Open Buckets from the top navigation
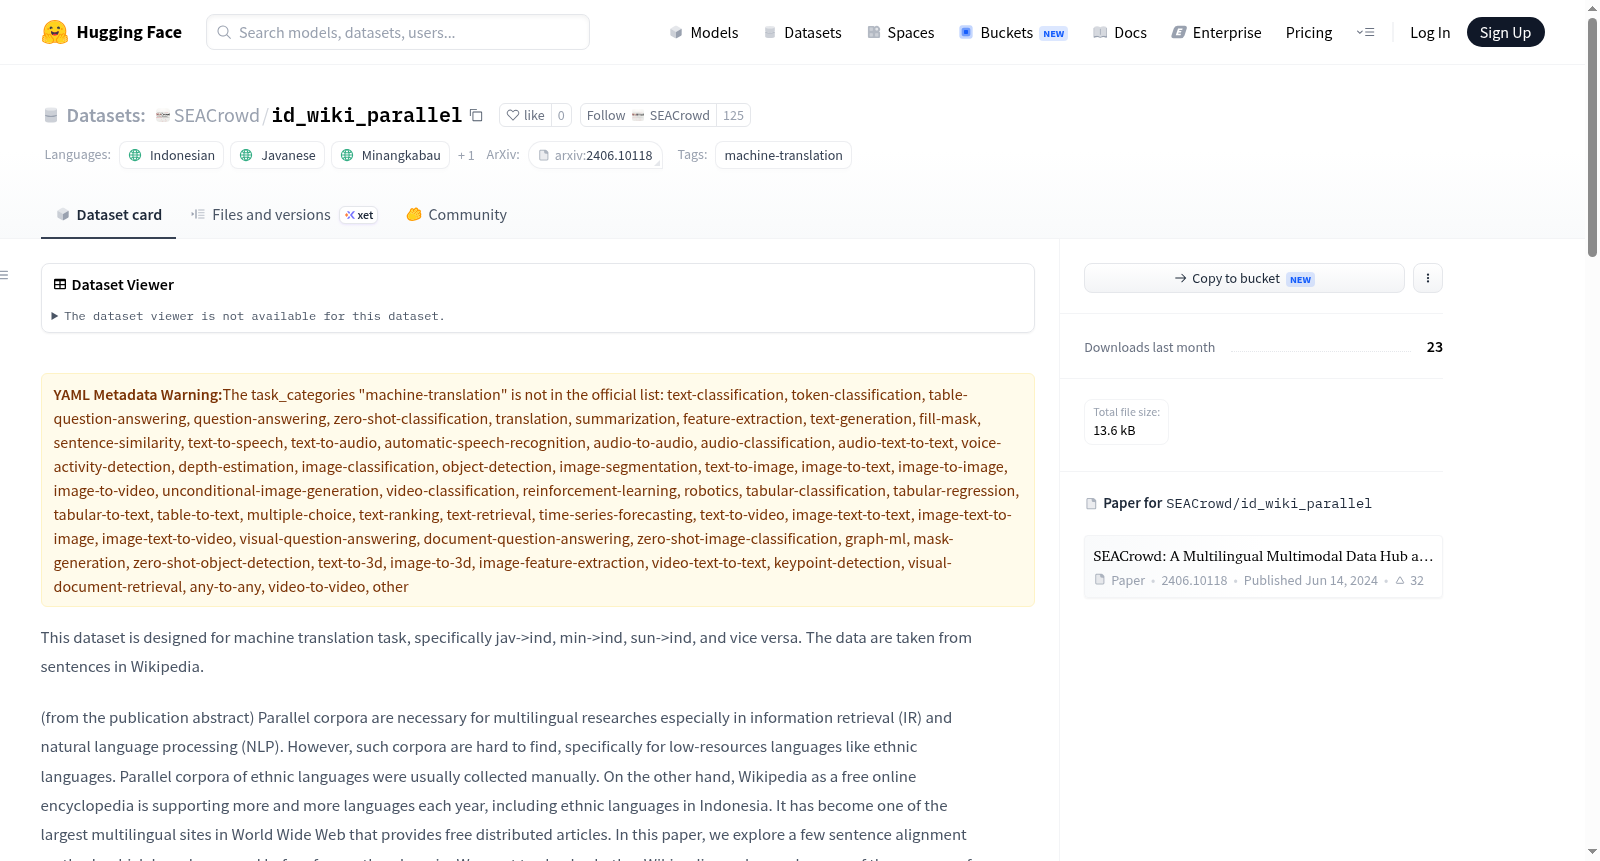 (x=1013, y=32)
